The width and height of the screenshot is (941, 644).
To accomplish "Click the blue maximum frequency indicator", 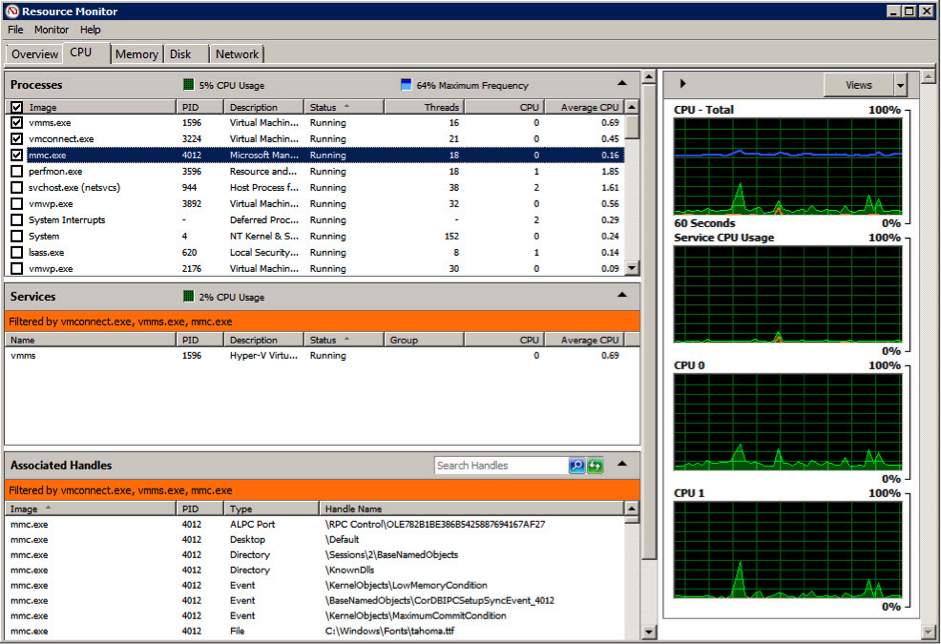I will point(406,85).
